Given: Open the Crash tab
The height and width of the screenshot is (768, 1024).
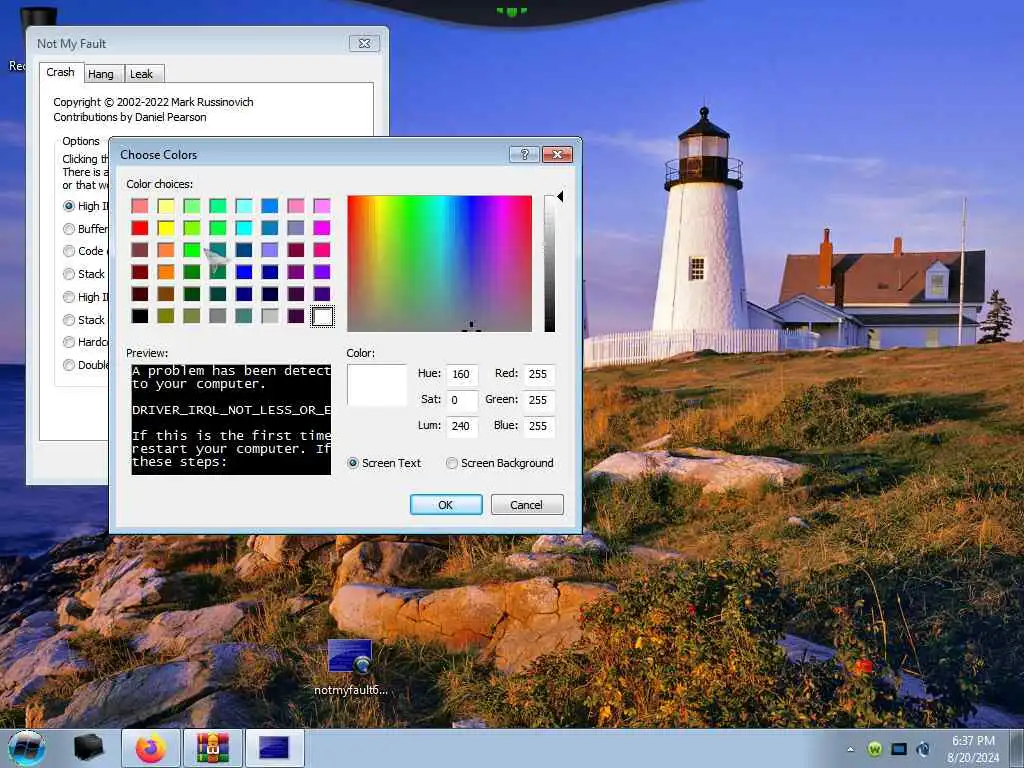Looking at the screenshot, I should point(61,72).
